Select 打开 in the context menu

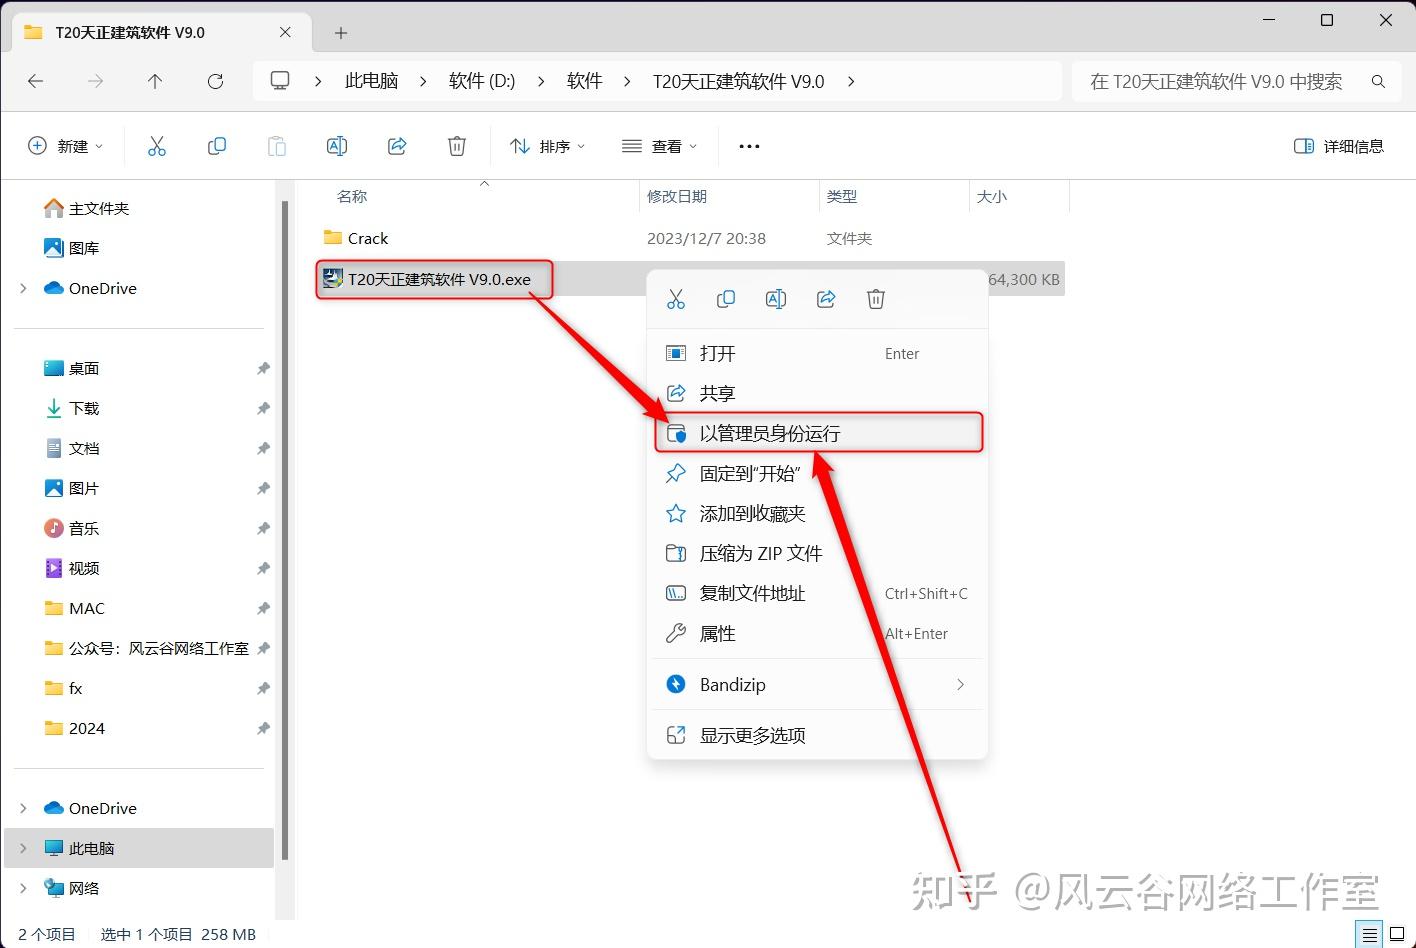coord(818,353)
